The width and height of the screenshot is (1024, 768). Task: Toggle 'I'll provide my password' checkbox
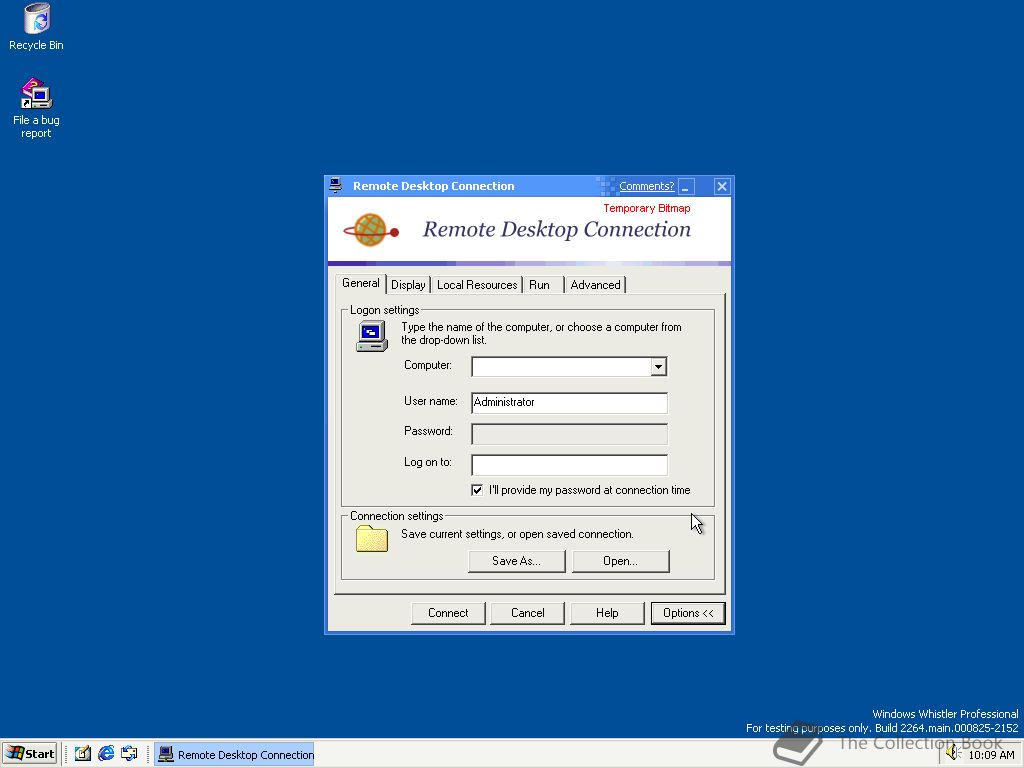coord(477,490)
